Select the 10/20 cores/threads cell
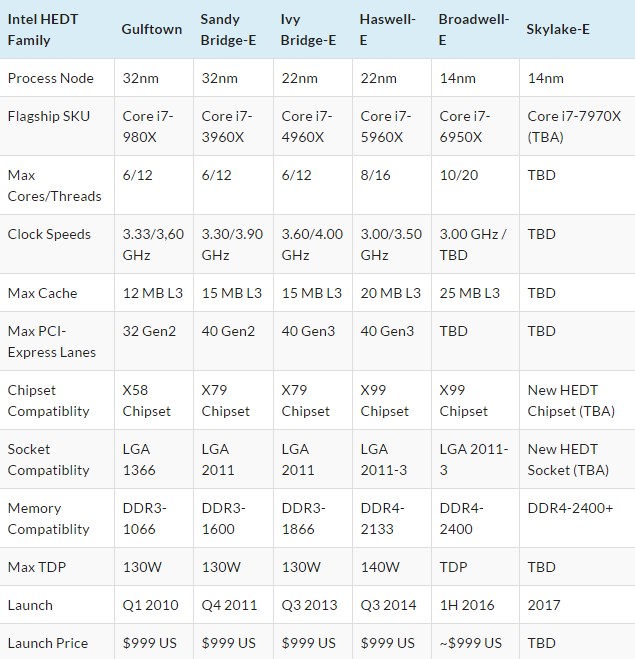Image resolution: width=635 pixels, height=659 pixels. pos(459,175)
